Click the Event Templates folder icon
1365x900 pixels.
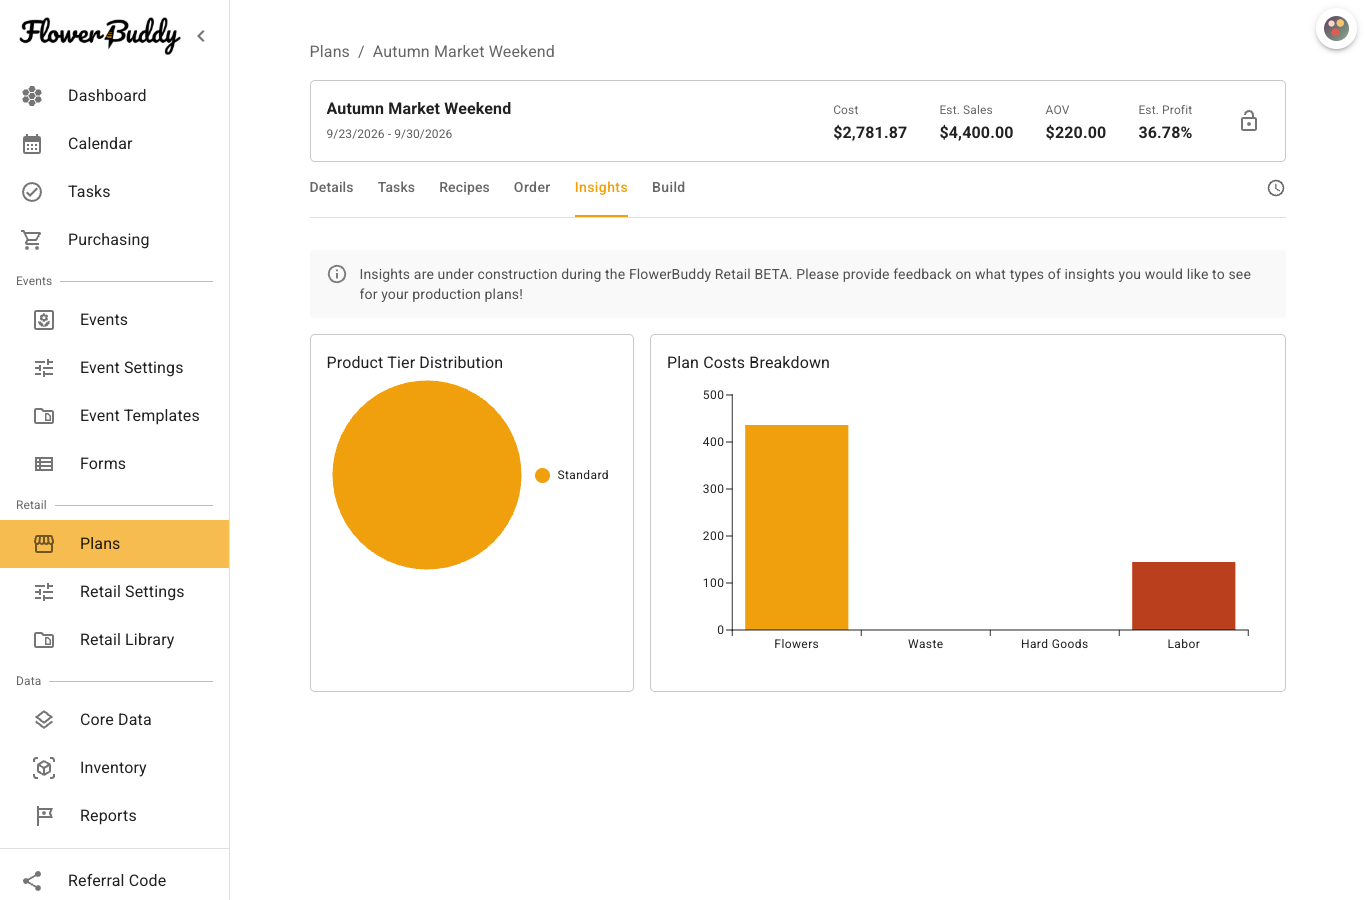point(44,416)
